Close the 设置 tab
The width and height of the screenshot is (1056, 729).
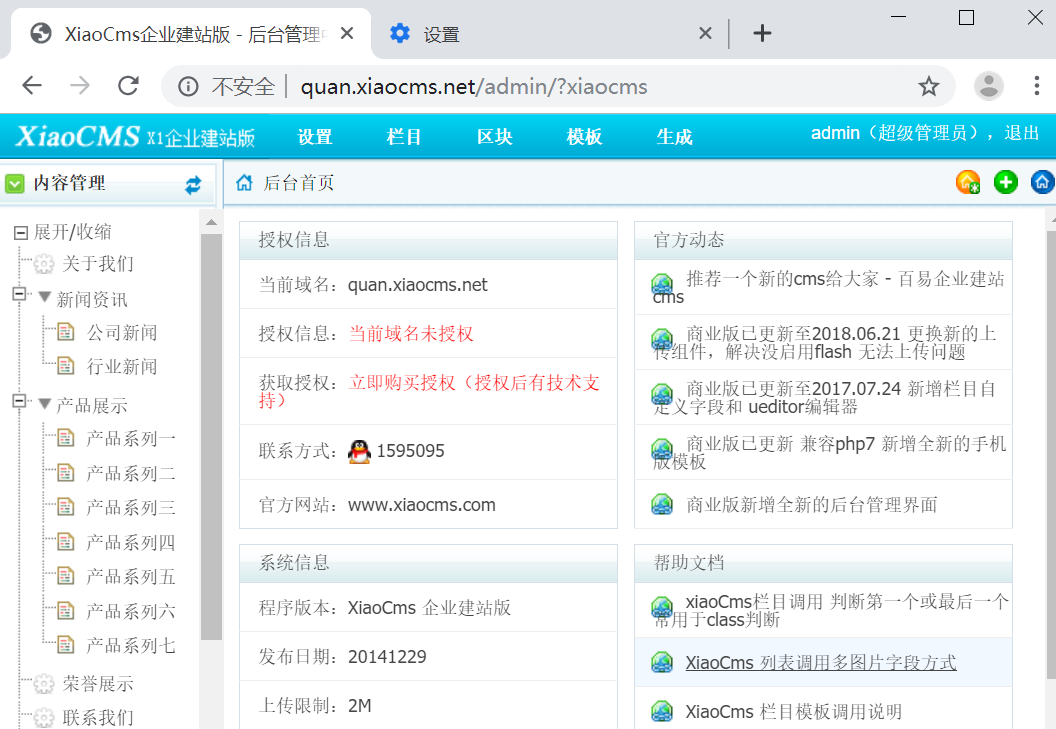pyautogui.click(x=705, y=33)
